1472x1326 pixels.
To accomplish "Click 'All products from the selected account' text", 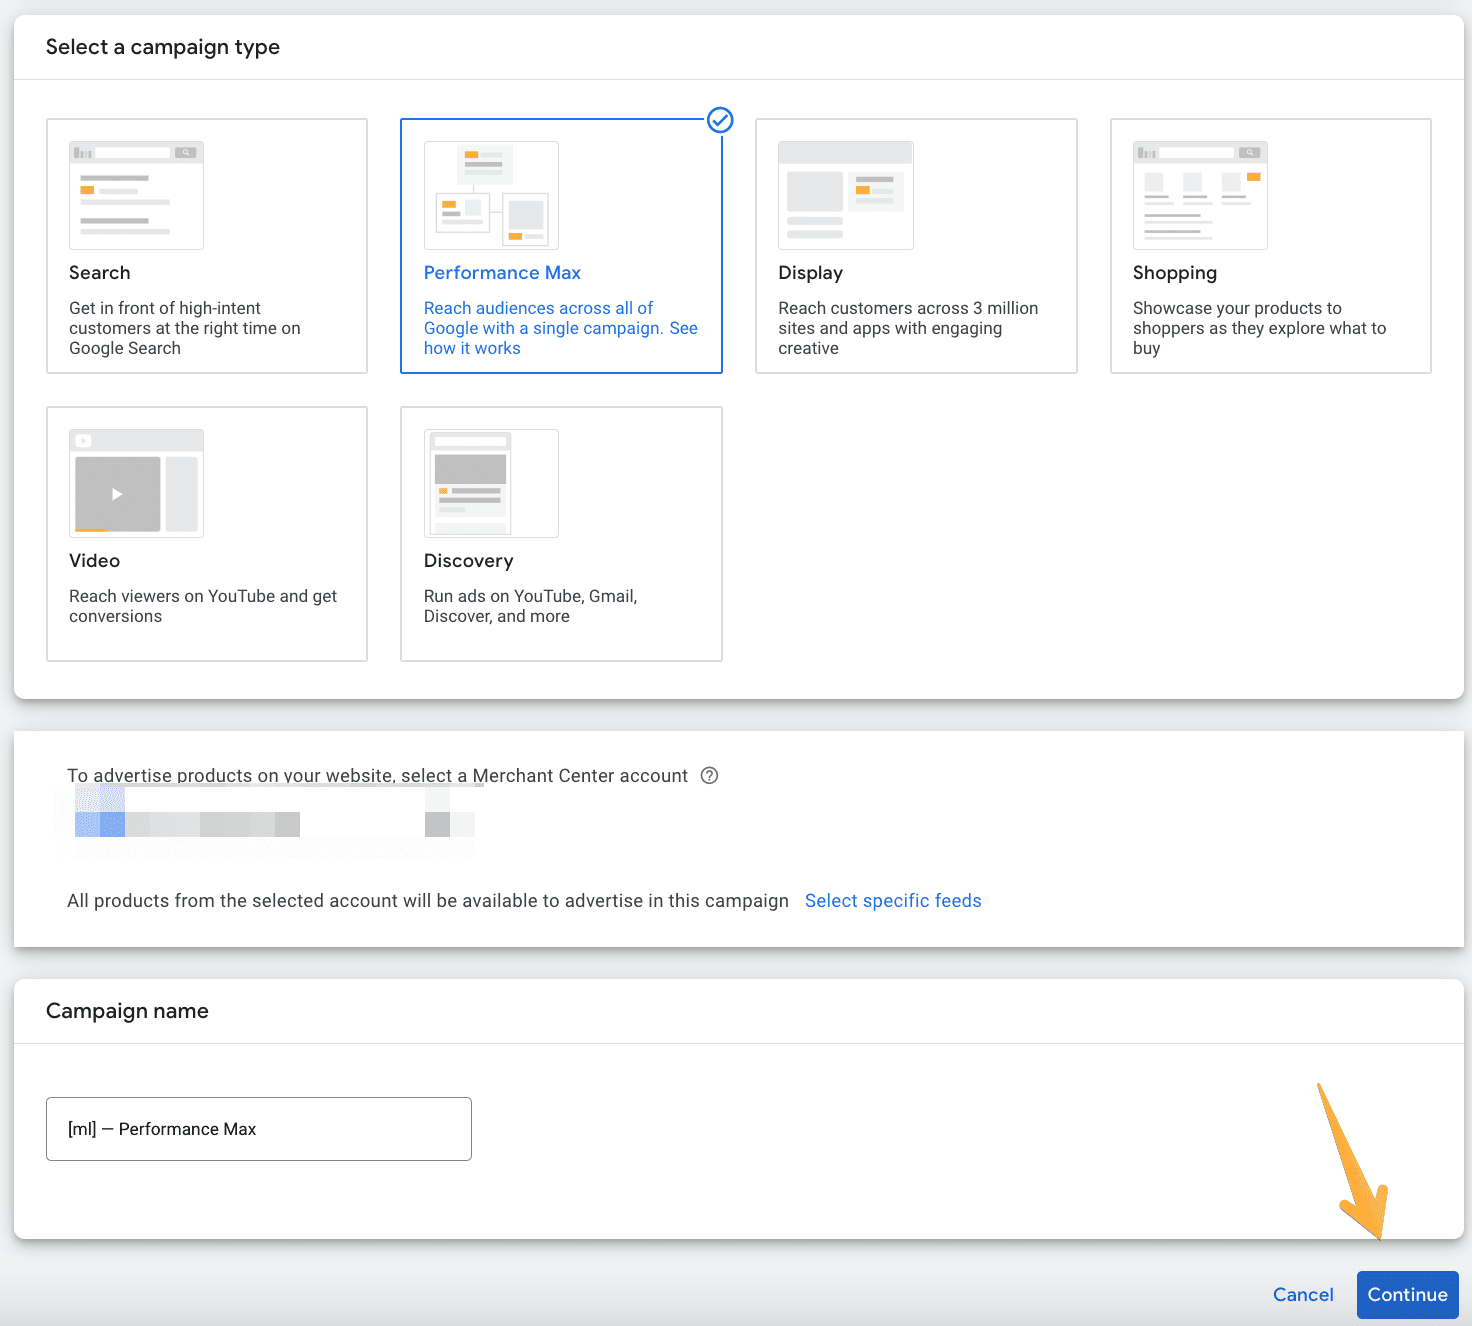I will pyautogui.click(x=428, y=901).
